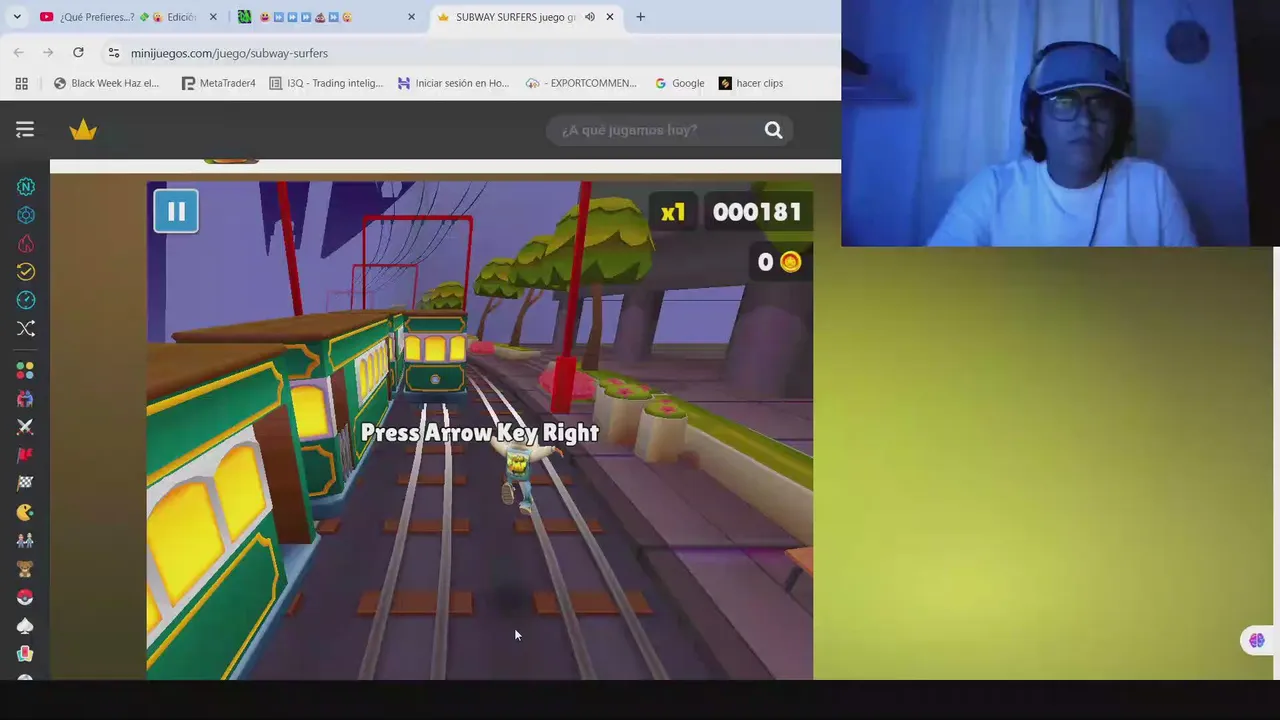Open the blue compass clock sidebar icon
This screenshot has width=1280, height=720.
click(26, 300)
